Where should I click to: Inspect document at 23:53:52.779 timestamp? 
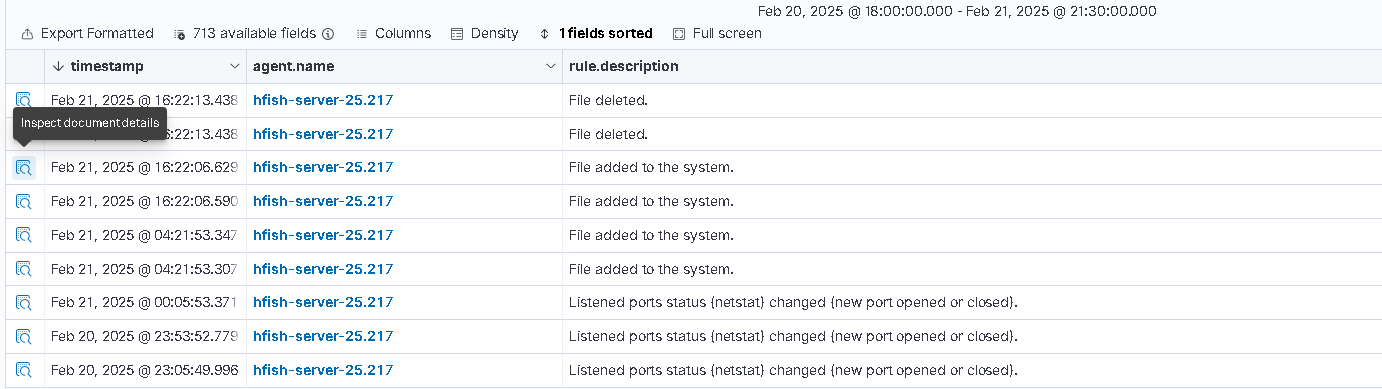24,336
